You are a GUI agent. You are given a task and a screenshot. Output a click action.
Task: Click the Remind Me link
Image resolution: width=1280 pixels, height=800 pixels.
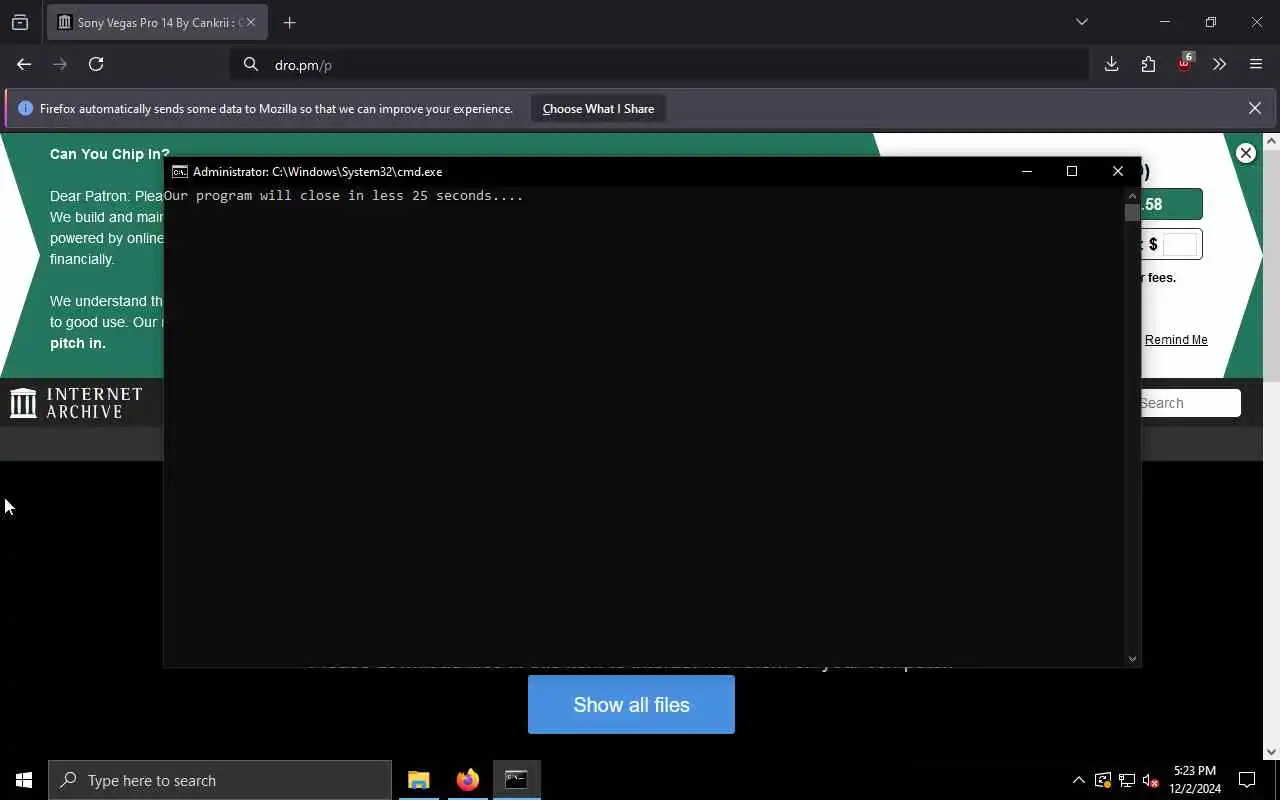coord(1176,340)
